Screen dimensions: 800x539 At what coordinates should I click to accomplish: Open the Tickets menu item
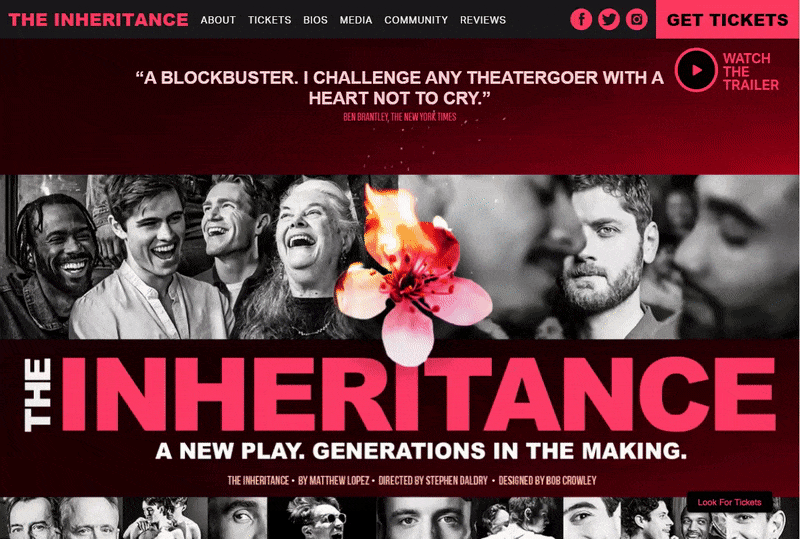(x=269, y=20)
